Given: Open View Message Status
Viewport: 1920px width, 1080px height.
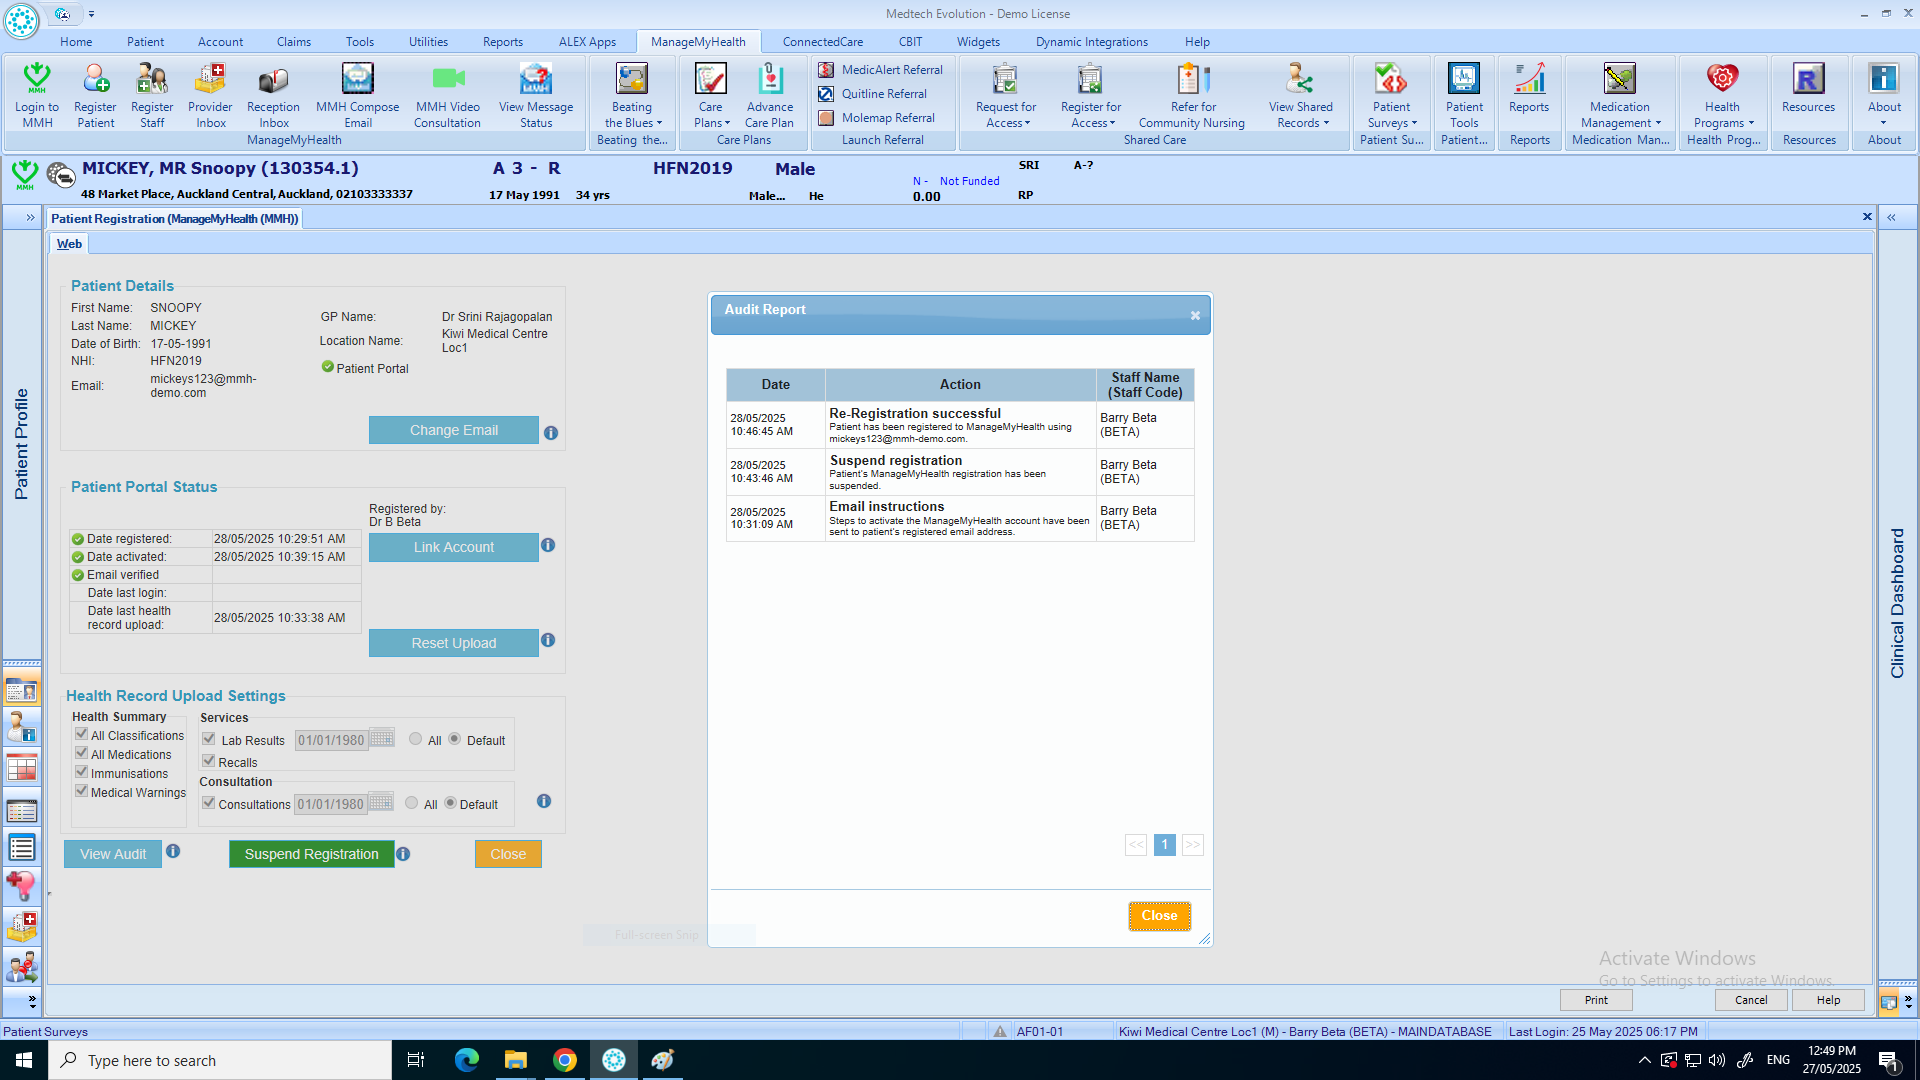Looking at the screenshot, I should (x=535, y=80).
